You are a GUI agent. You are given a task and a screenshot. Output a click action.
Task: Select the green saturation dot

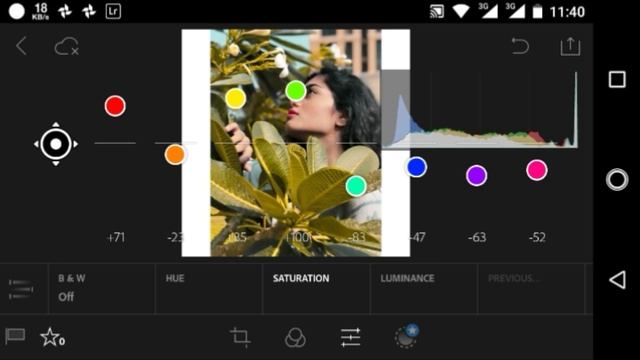tap(296, 91)
